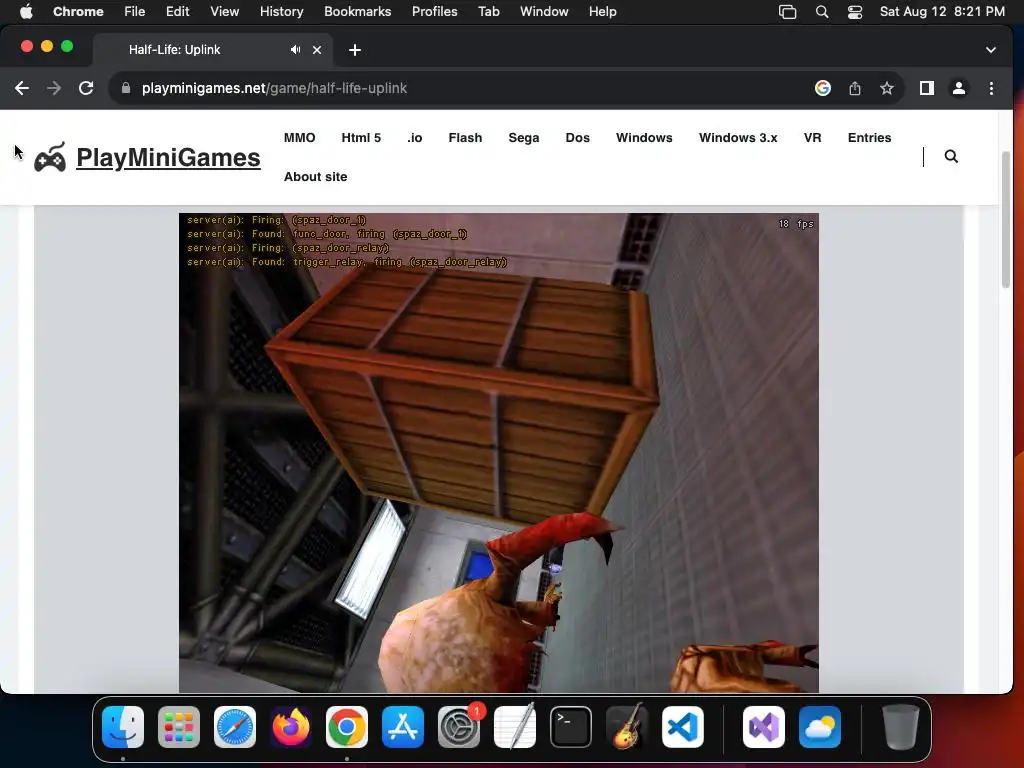Open the Windows games category
Screen dimensions: 1024x768
click(644, 138)
